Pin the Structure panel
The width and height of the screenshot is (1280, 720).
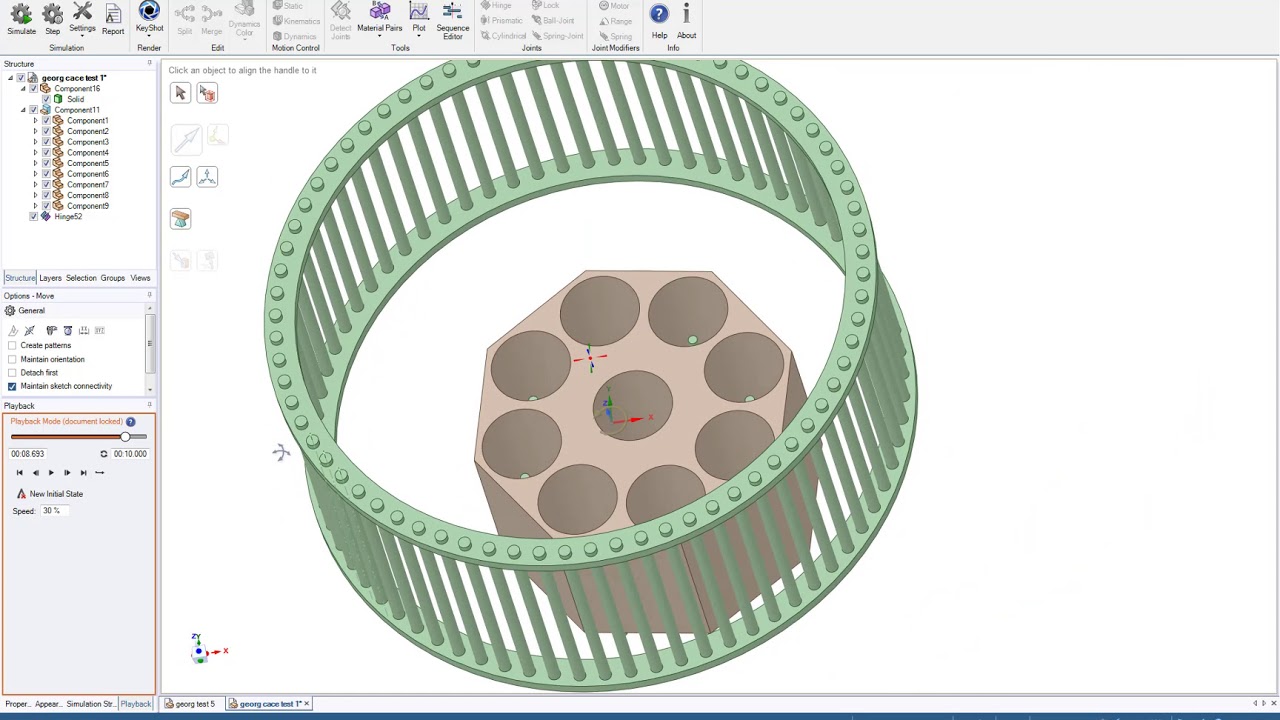tap(149, 64)
